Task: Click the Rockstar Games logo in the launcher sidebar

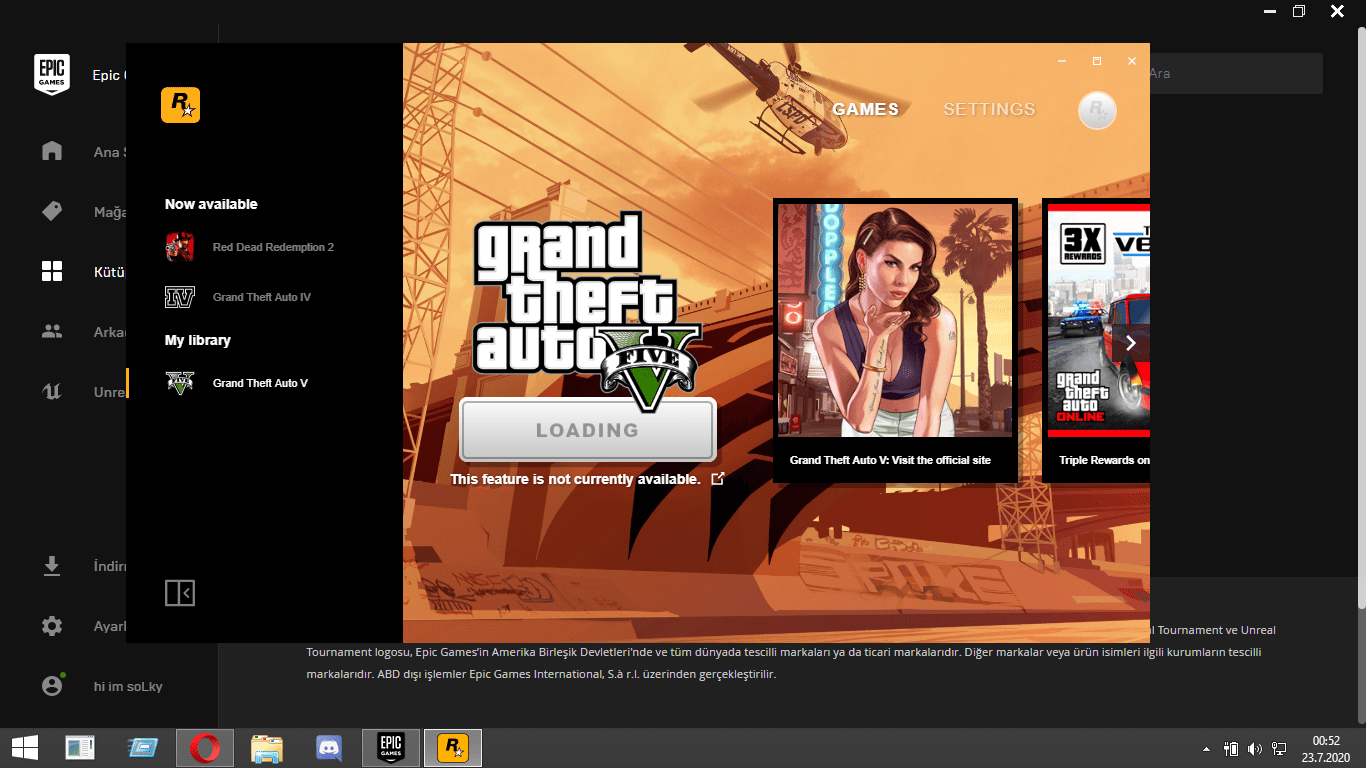Action: [180, 105]
